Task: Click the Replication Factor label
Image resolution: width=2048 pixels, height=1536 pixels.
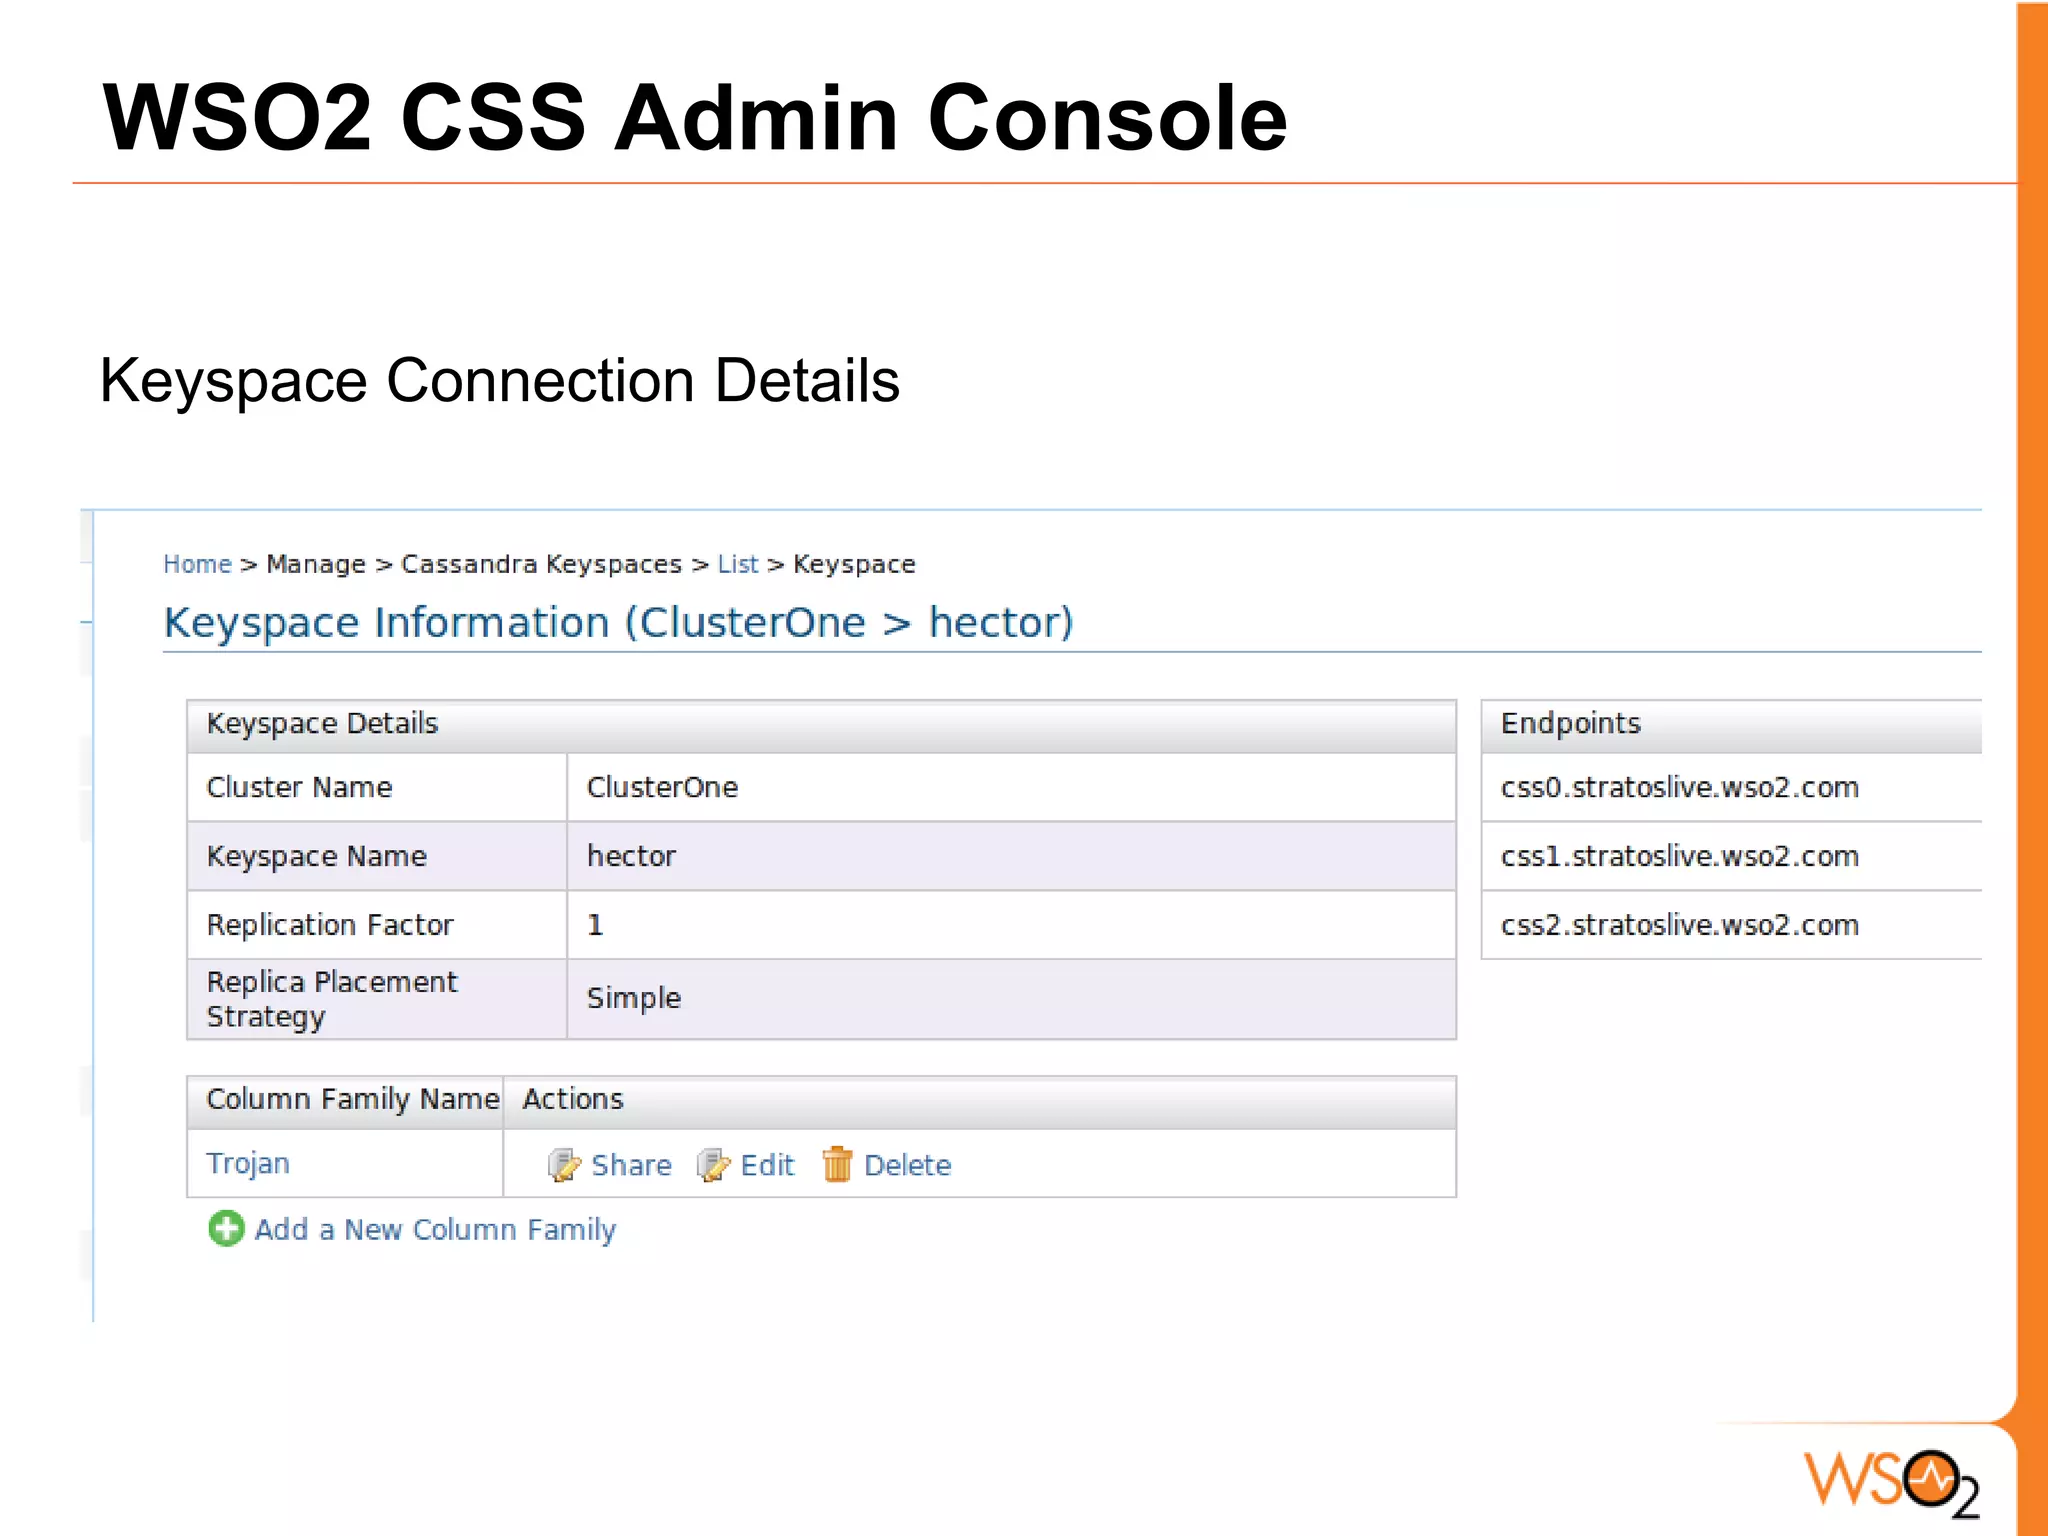Action: coord(330,925)
